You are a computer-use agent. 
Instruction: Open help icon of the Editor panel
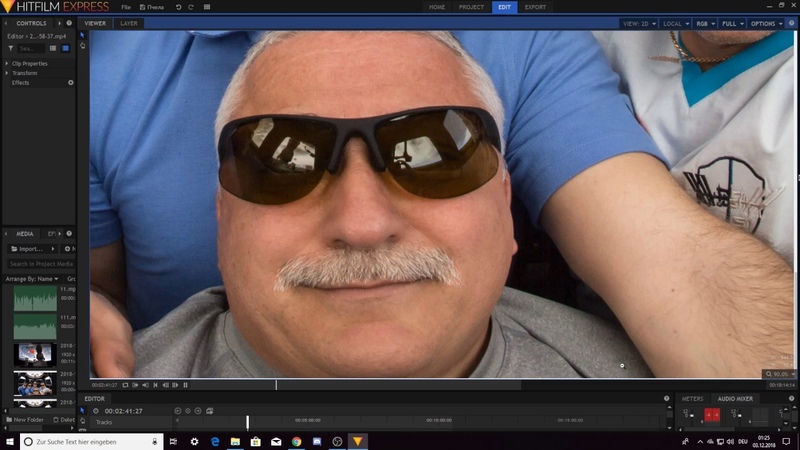(666, 398)
